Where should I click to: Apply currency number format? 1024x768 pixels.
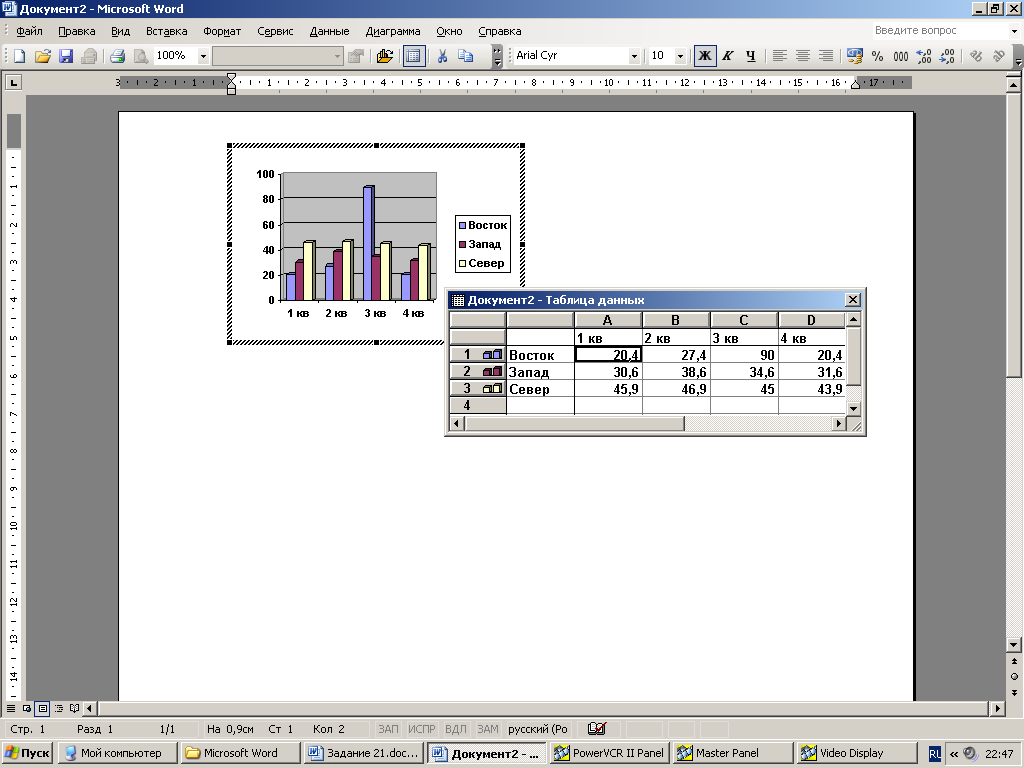(854, 56)
